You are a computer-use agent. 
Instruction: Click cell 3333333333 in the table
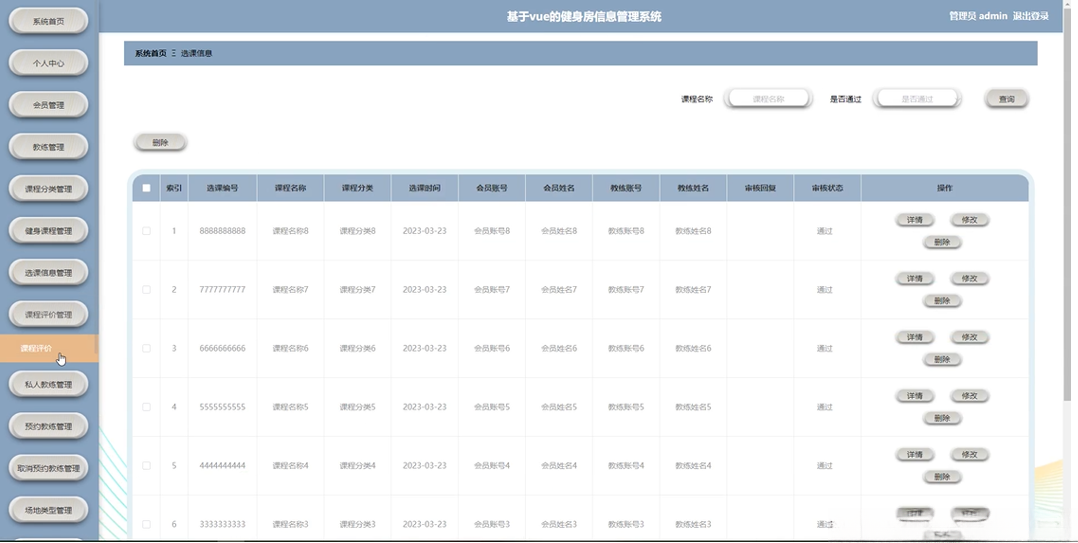(222, 524)
